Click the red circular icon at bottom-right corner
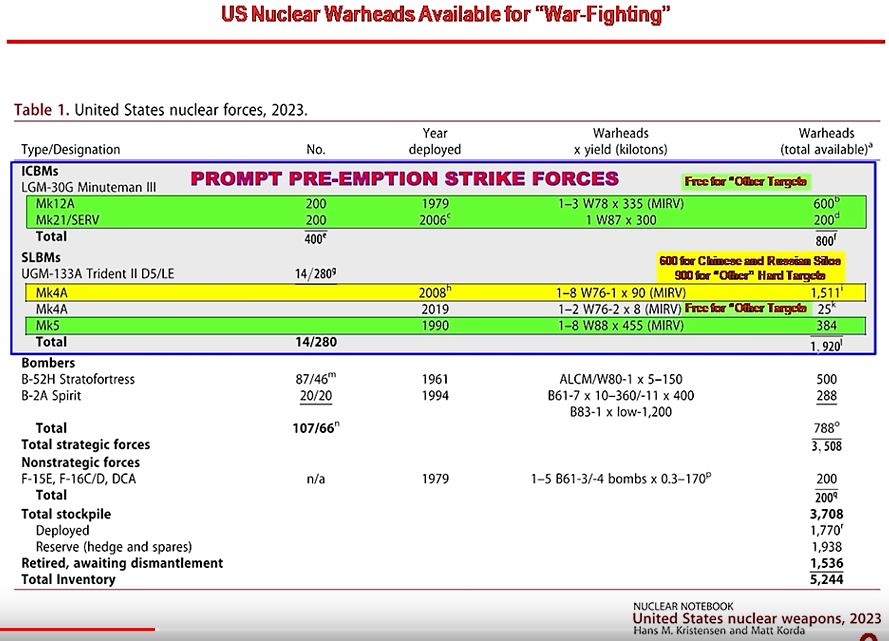The image size is (889, 641). click(880, 637)
